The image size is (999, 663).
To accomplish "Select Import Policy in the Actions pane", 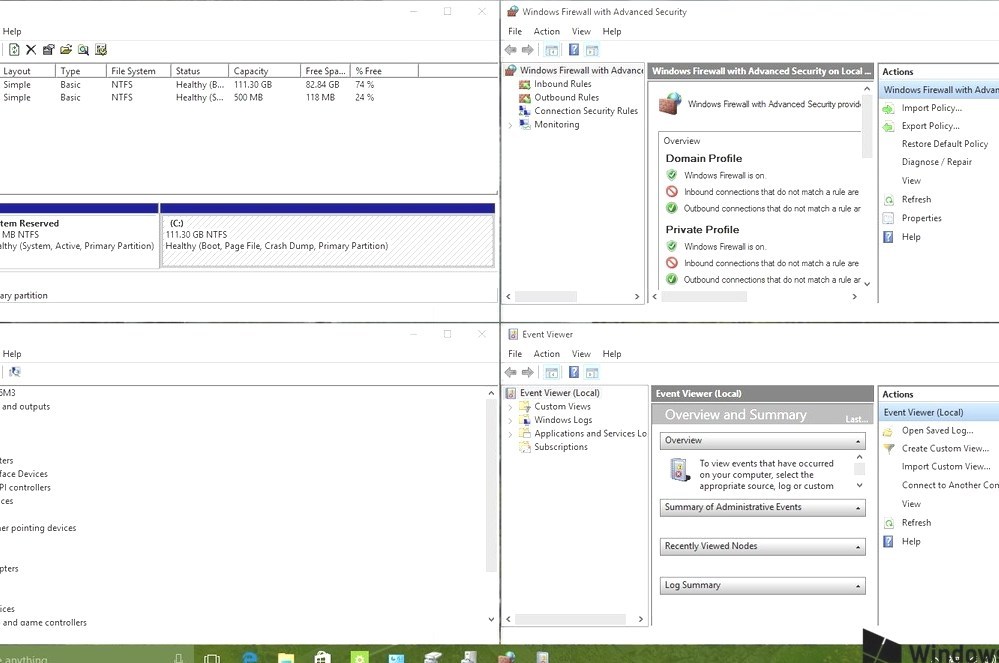I will [930, 107].
